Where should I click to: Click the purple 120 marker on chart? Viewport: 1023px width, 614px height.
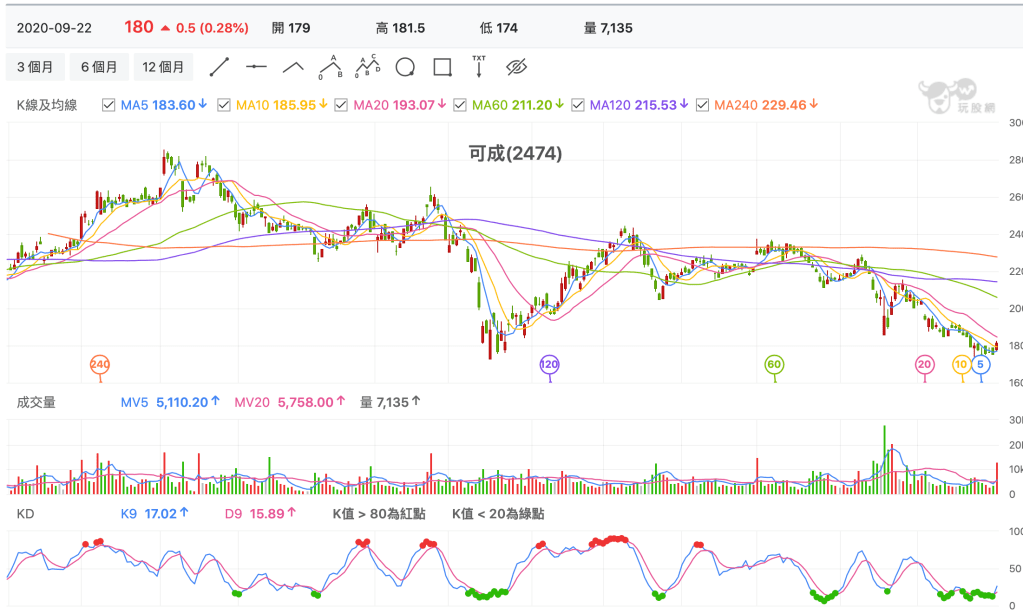pyautogui.click(x=549, y=365)
